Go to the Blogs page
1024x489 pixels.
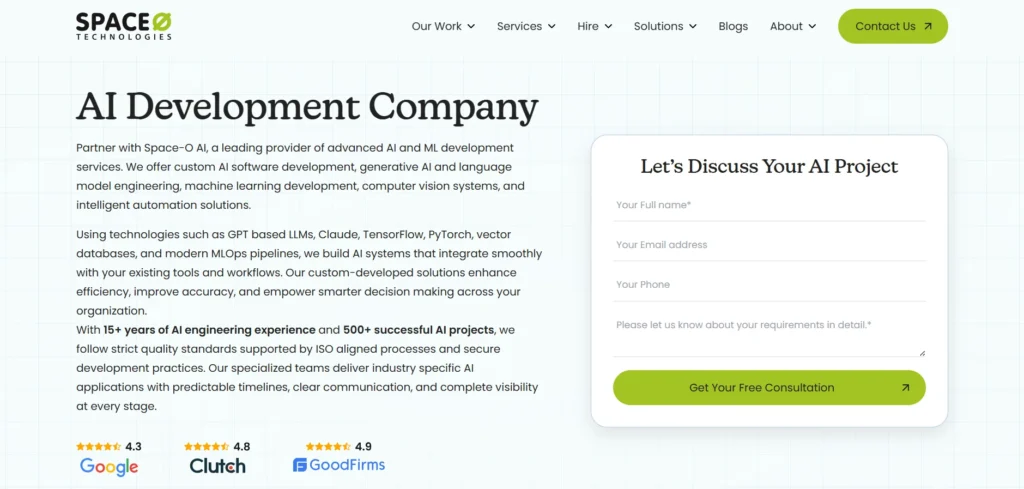[733, 26]
